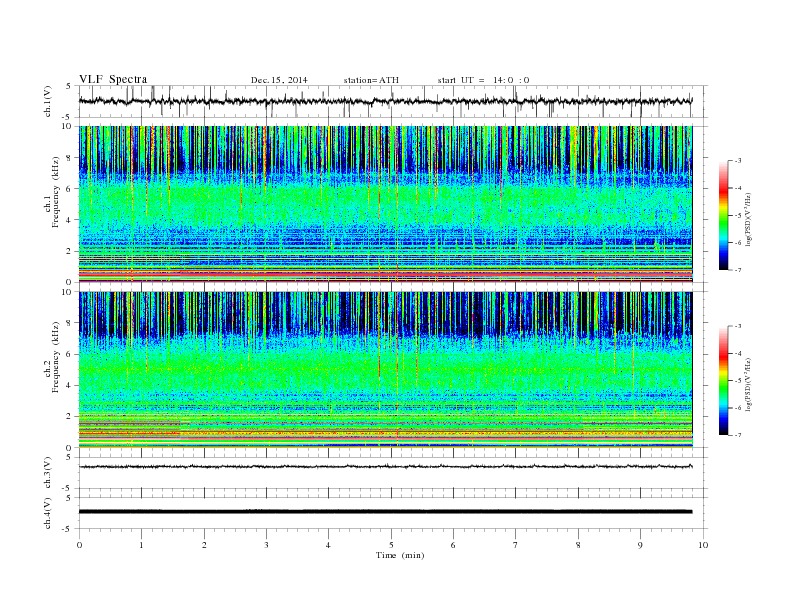Click the 'Dec. 15, 2014' date label

point(279,80)
